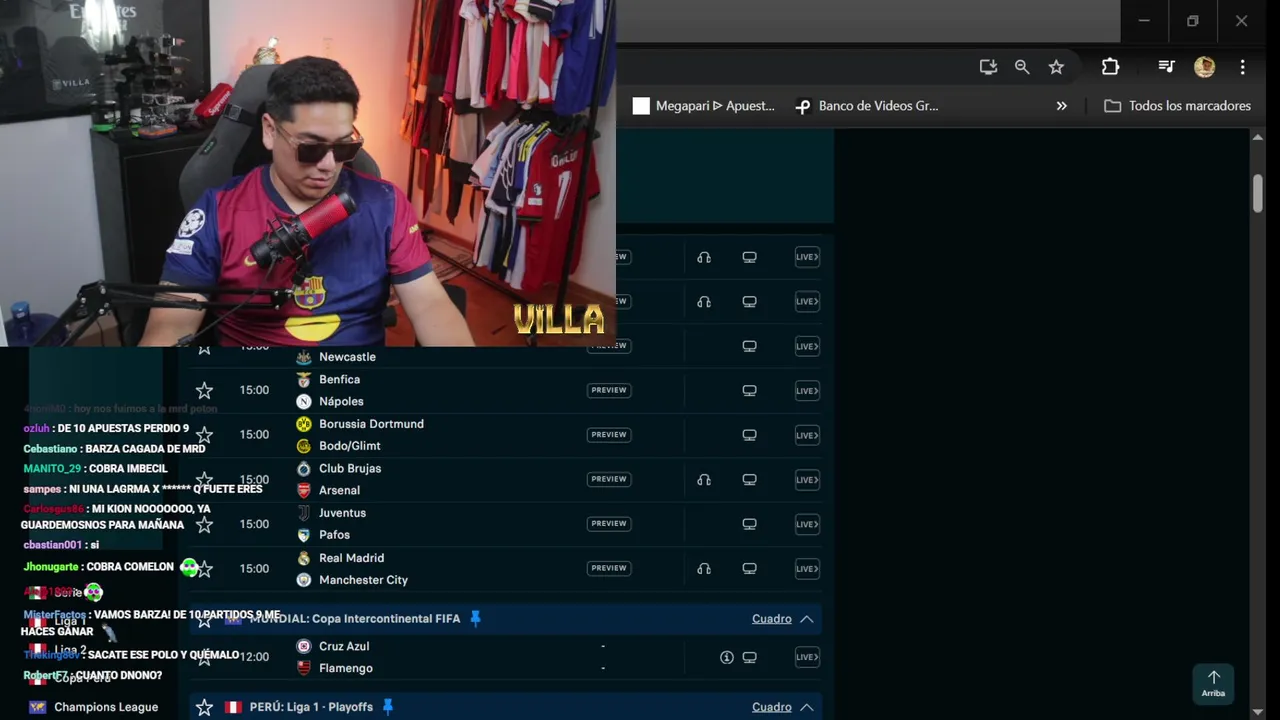1280x720 pixels.
Task: Click PREVIEW for Club Brujas vs Arsenal
Action: [x=609, y=479]
